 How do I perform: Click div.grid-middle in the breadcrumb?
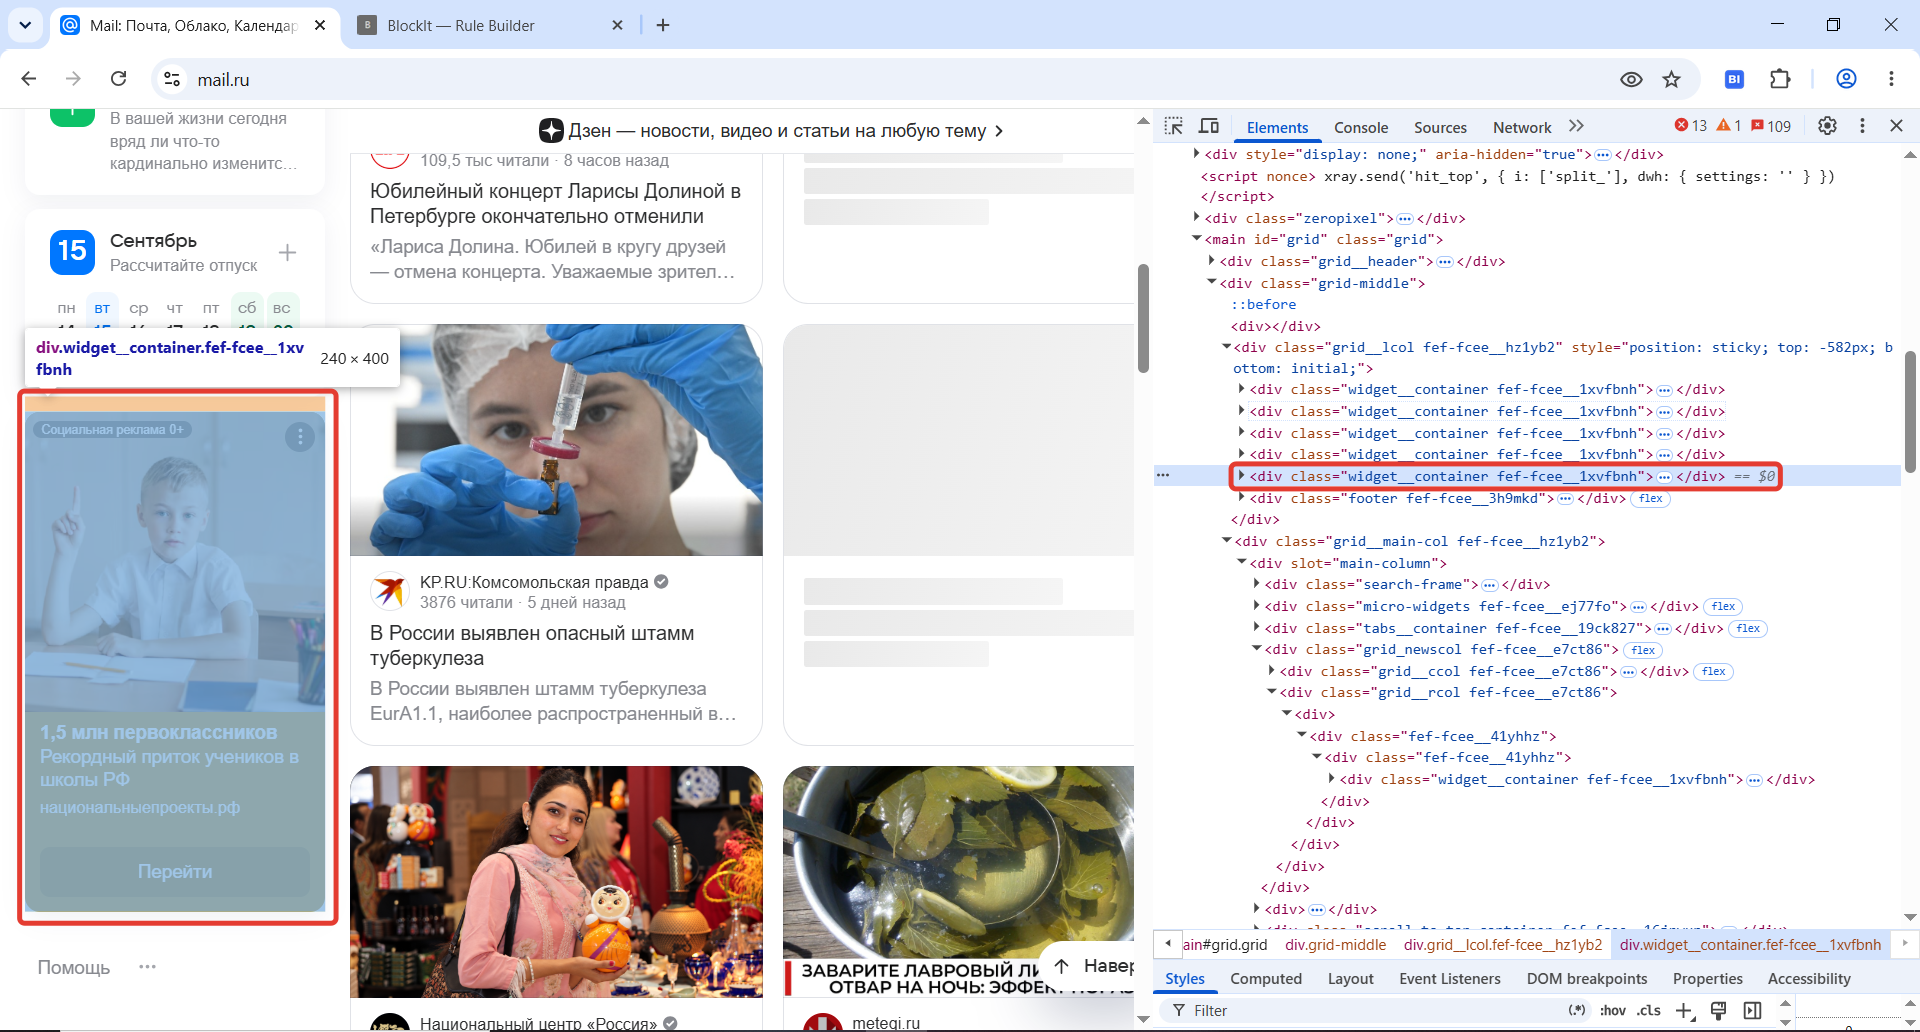pos(1336,944)
